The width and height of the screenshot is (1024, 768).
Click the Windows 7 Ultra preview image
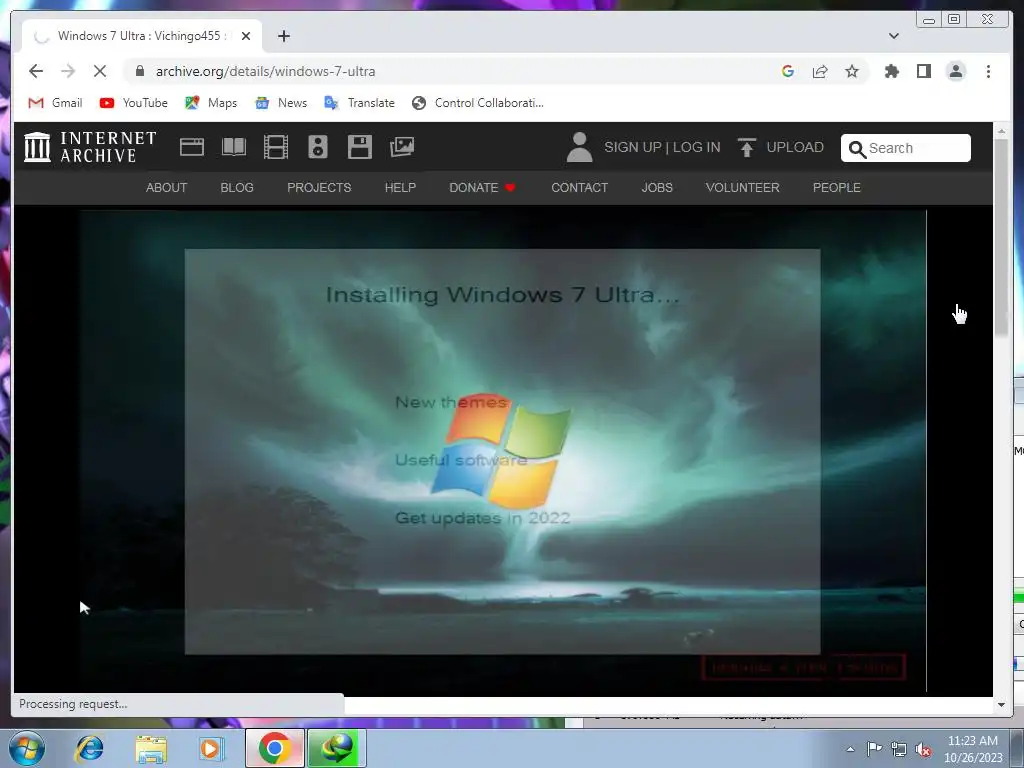pyautogui.click(x=503, y=451)
